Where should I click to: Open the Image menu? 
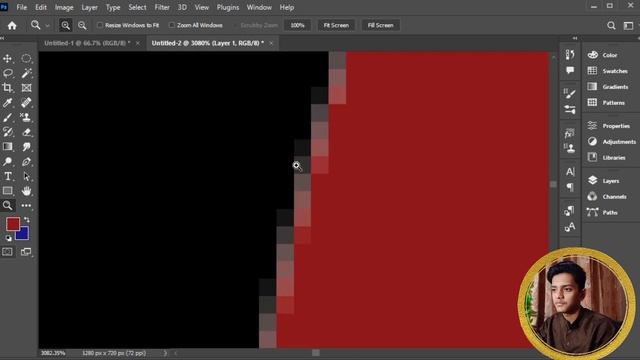coord(64,7)
